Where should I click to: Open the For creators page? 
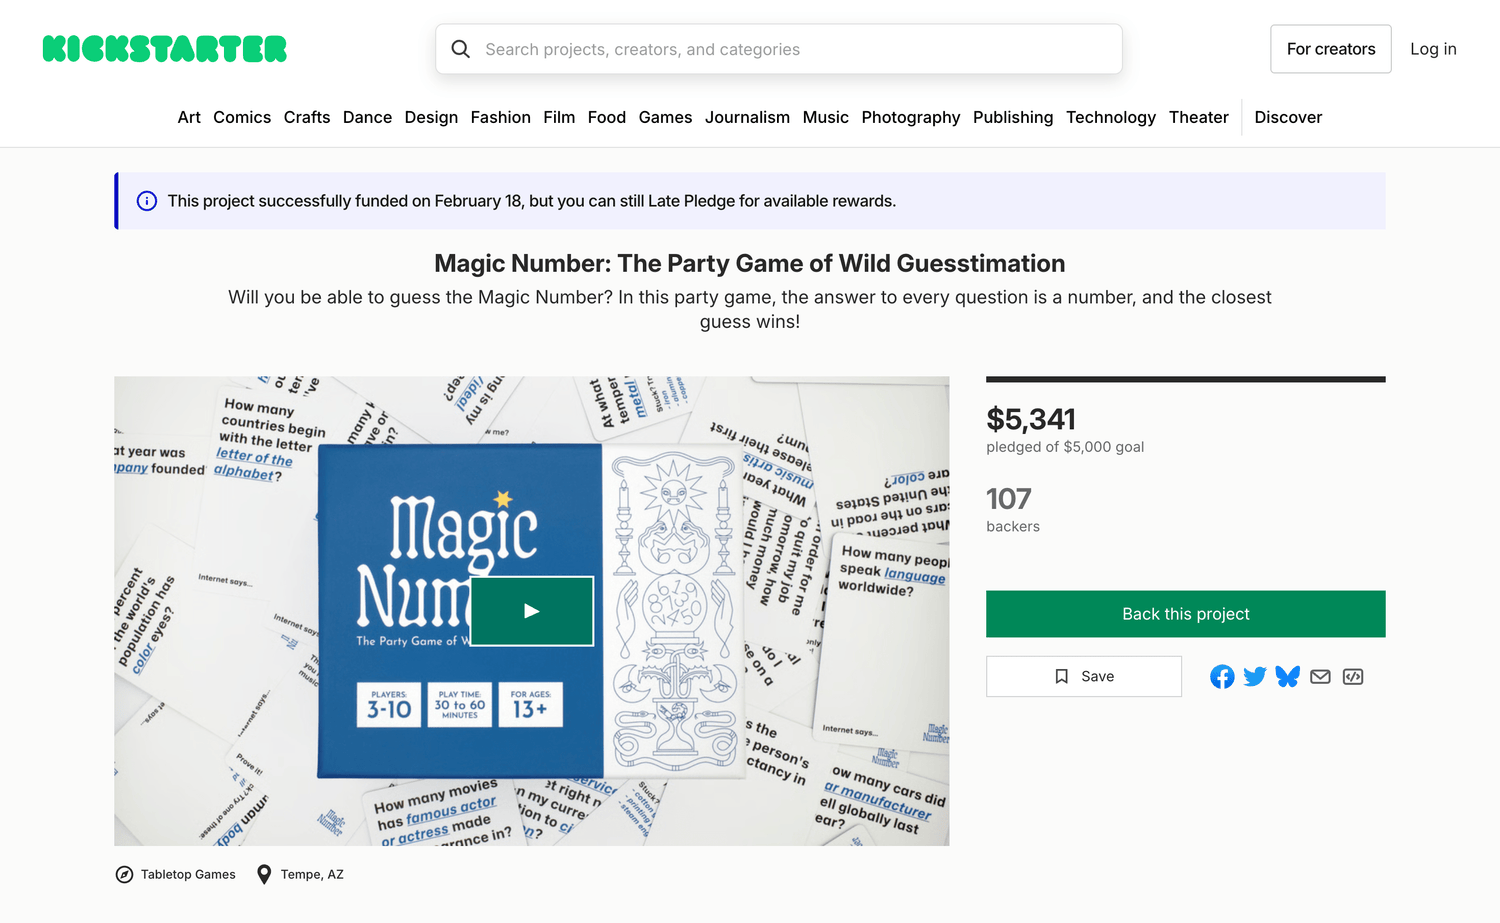click(x=1330, y=48)
